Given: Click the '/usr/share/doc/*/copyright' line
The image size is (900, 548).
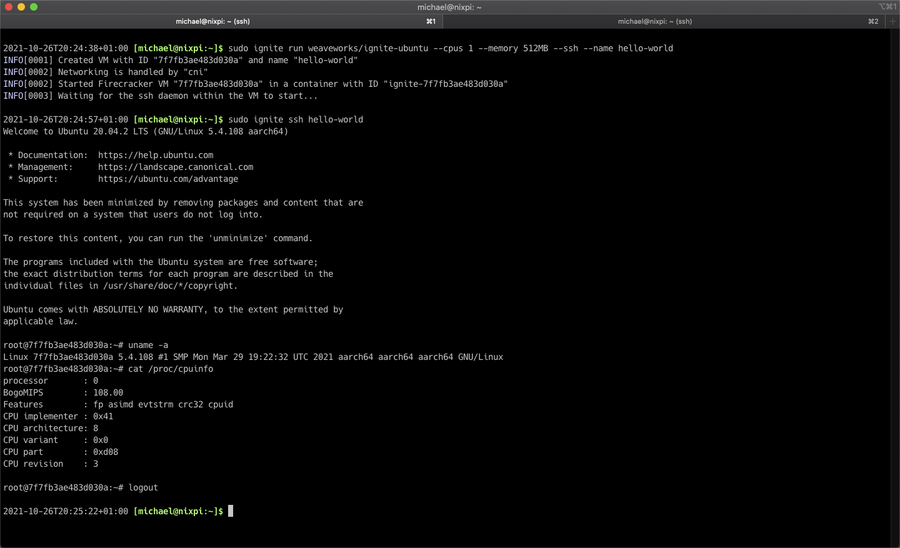Looking at the screenshot, I should point(120,286).
